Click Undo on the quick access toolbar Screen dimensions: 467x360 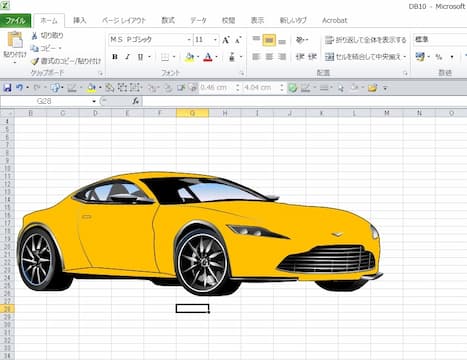click(x=20, y=88)
